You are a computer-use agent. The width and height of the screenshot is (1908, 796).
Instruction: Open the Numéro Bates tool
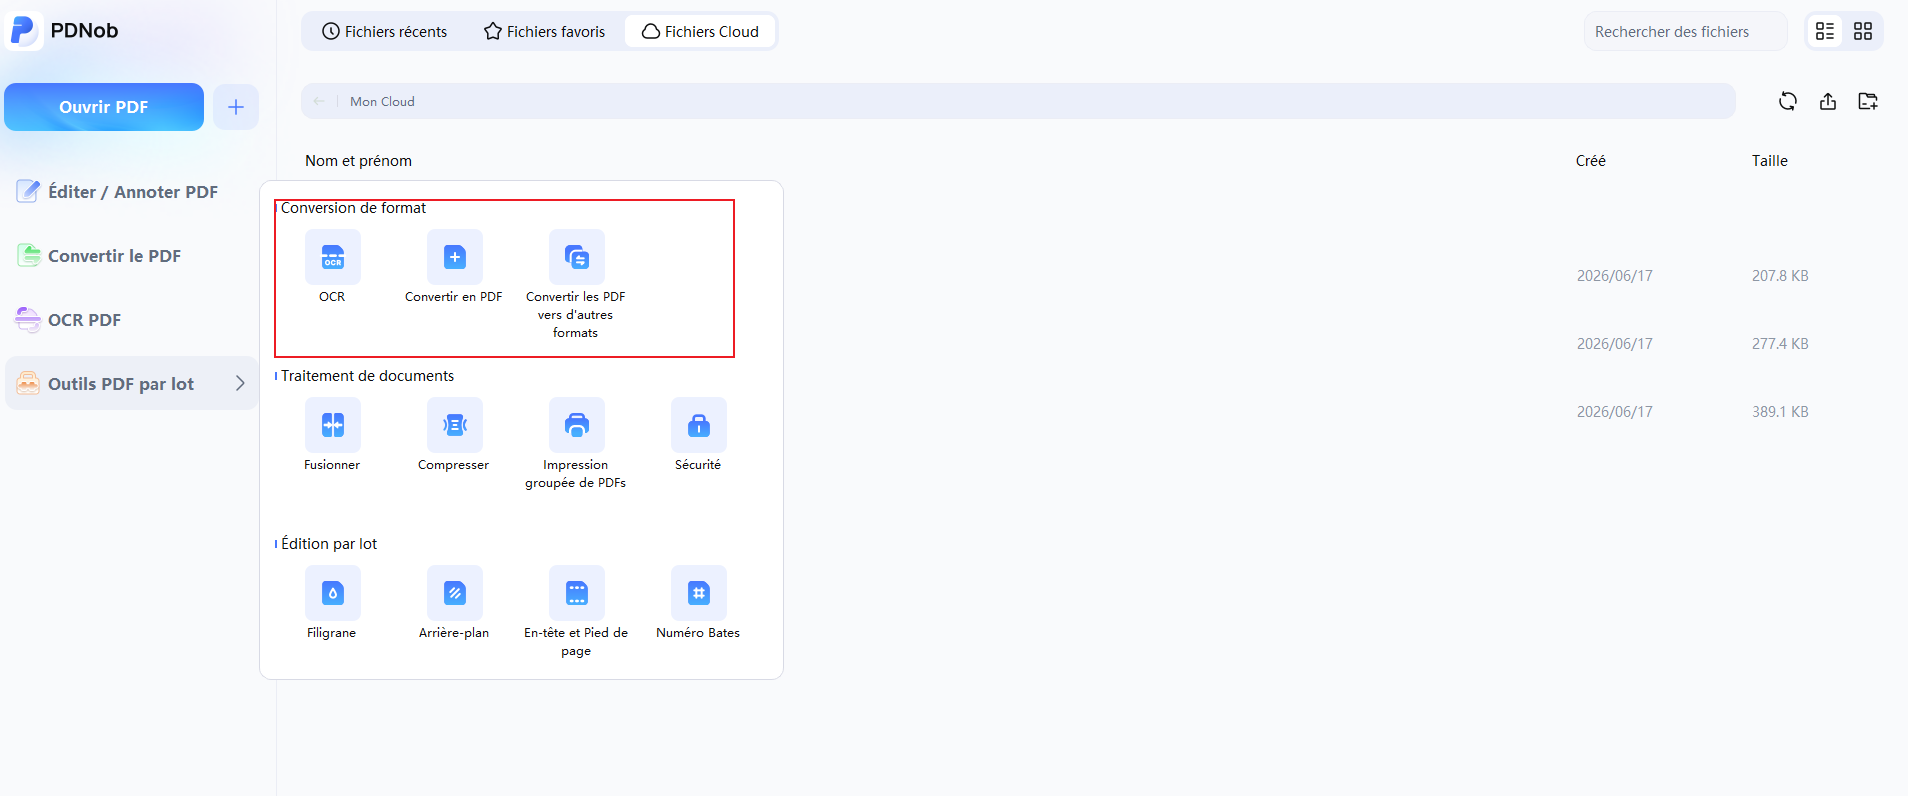[x=699, y=593]
